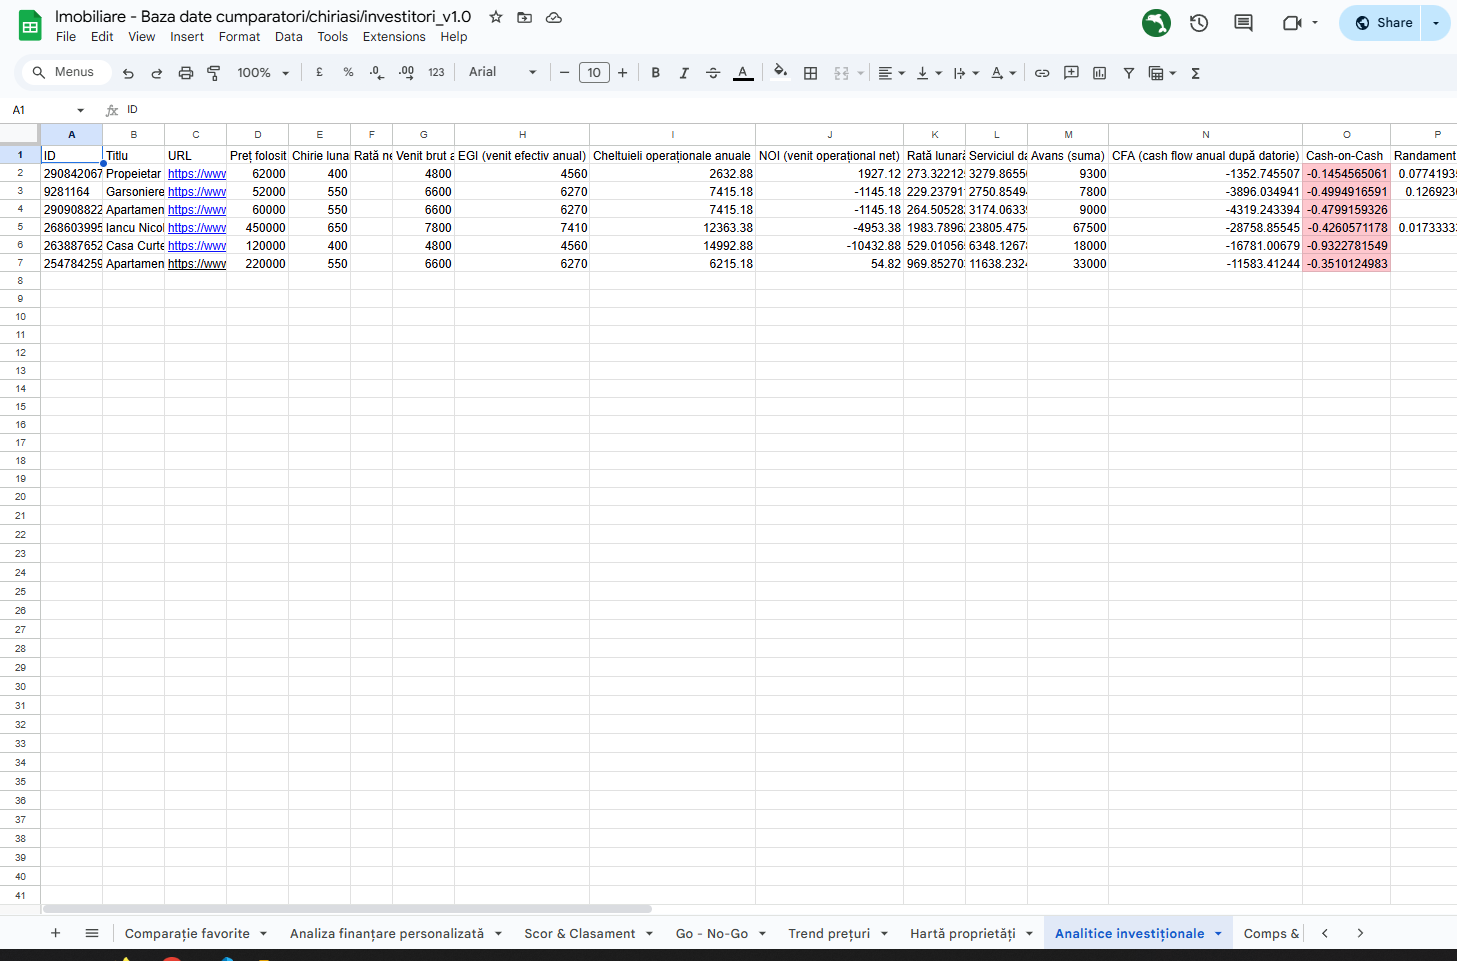Screen dimensions: 1457x961
Task: Click the Insert link icon
Action: click(1041, 73)
